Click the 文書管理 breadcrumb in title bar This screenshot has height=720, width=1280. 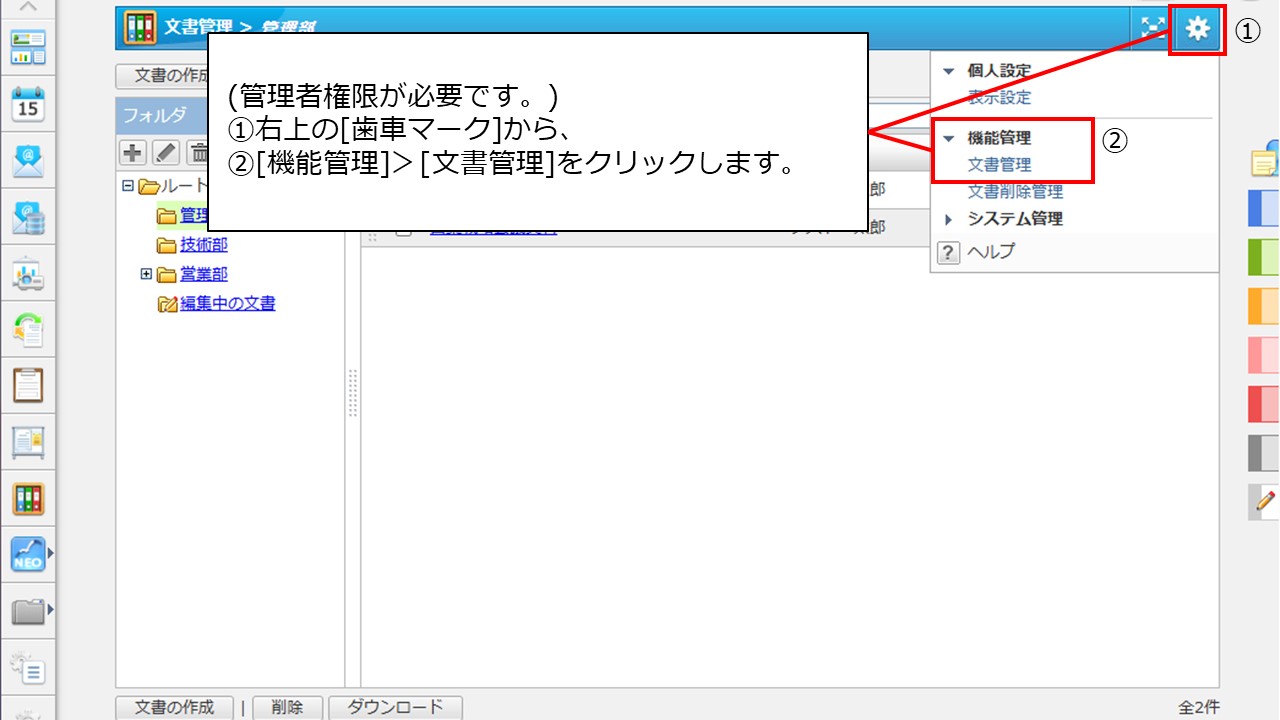click(x=198, y=28)
